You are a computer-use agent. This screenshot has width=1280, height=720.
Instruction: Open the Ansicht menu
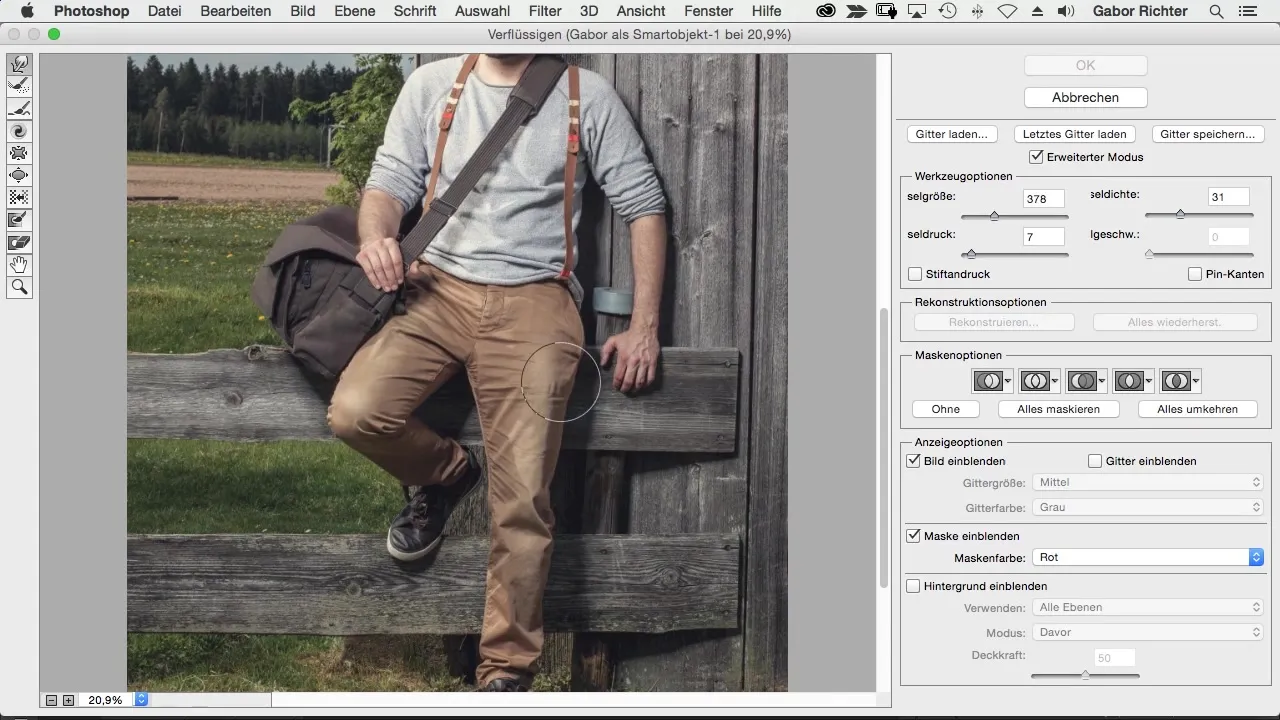click(x=642, y=11)
